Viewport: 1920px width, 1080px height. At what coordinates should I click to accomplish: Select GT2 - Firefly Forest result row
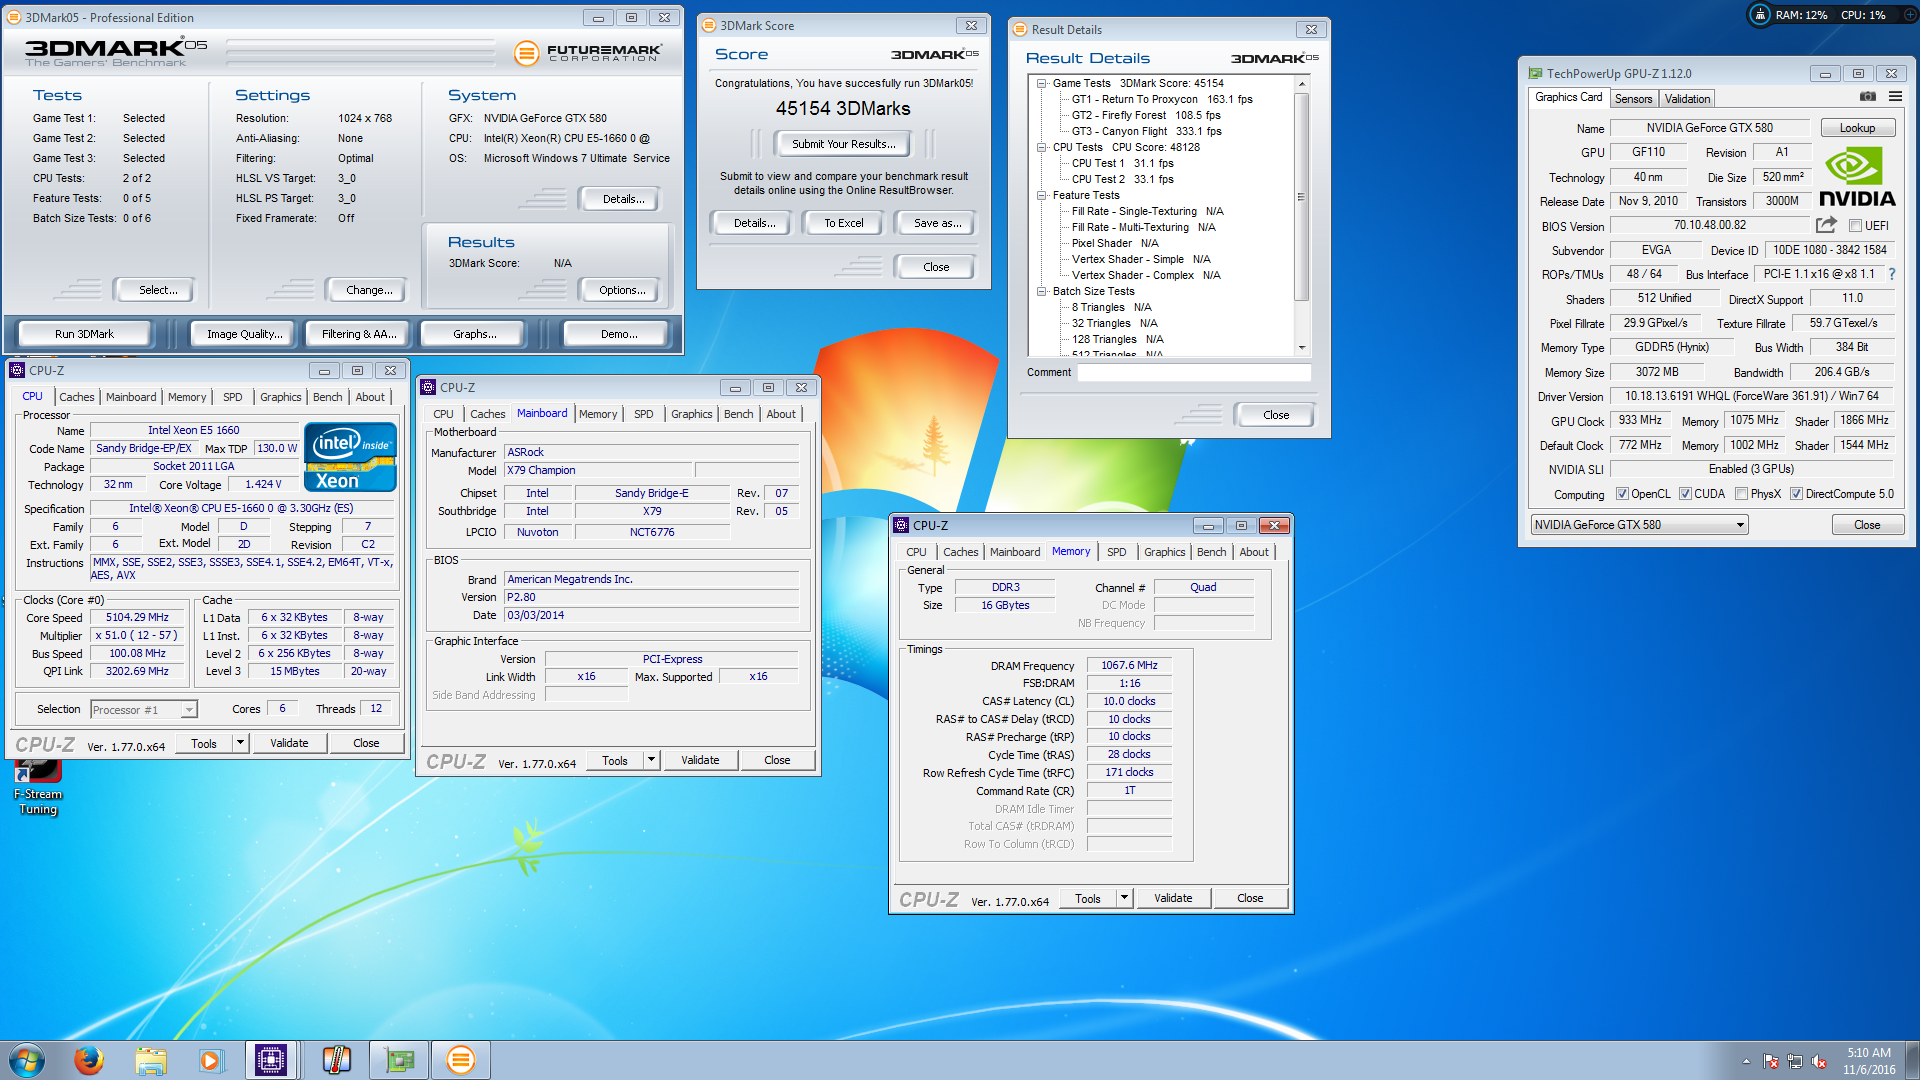[x=1146, y=115]
